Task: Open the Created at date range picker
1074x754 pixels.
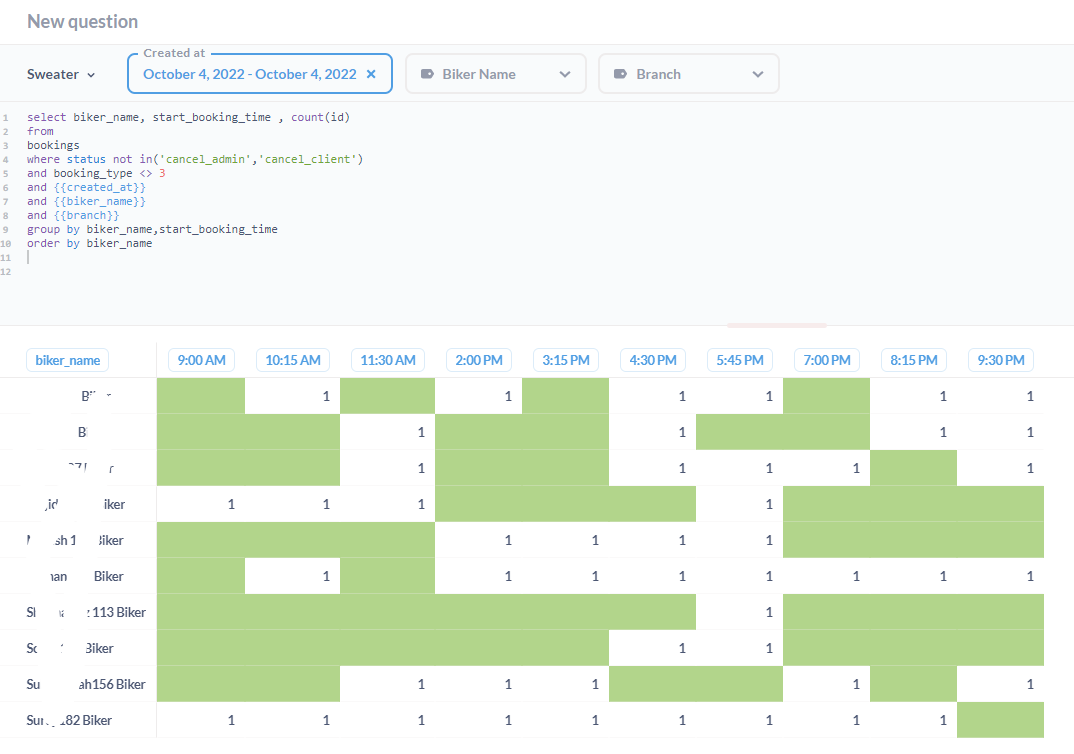Action: [x=249, y=74]
